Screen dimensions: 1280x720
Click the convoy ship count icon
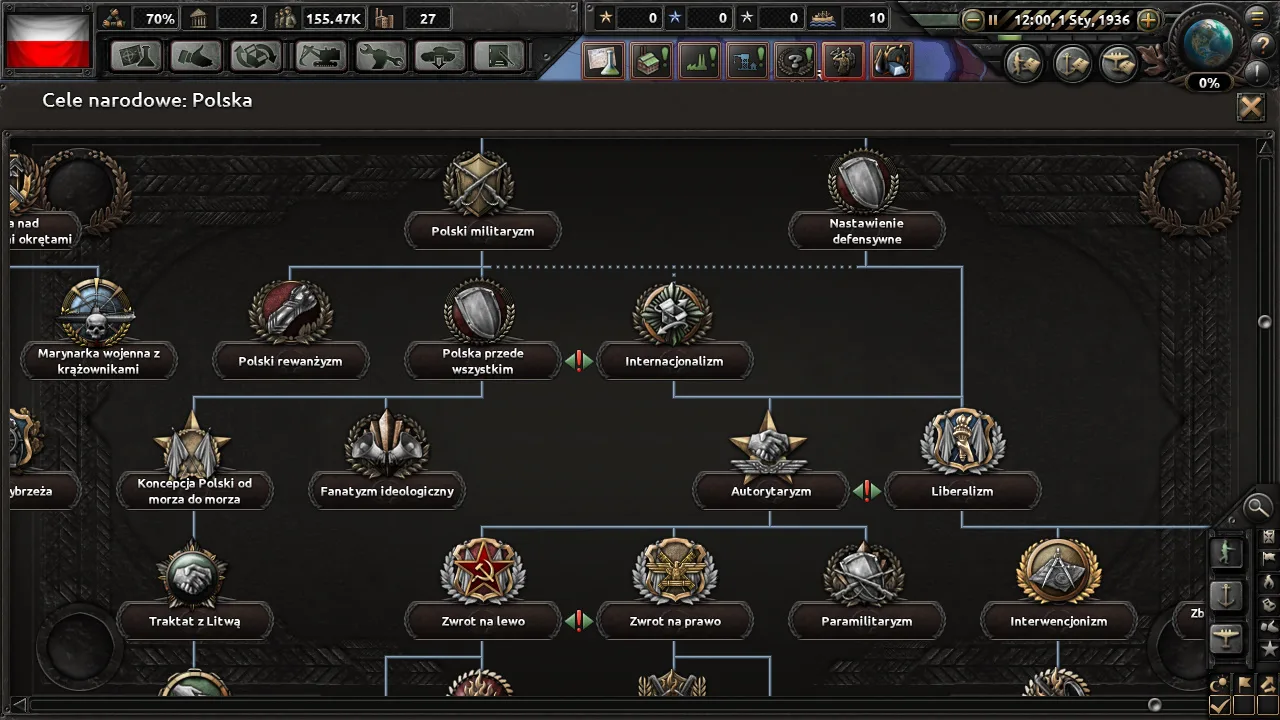824,18
